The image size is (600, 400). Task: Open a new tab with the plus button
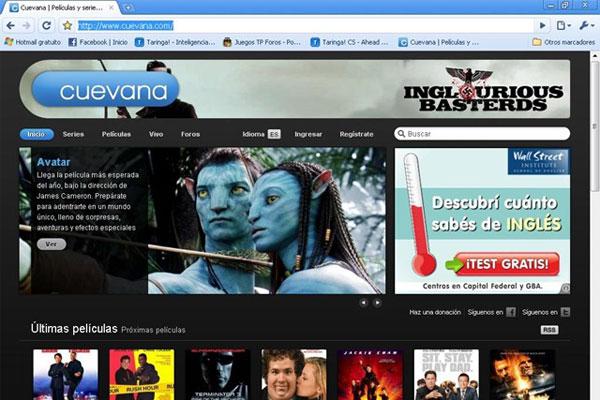point(128,7)
